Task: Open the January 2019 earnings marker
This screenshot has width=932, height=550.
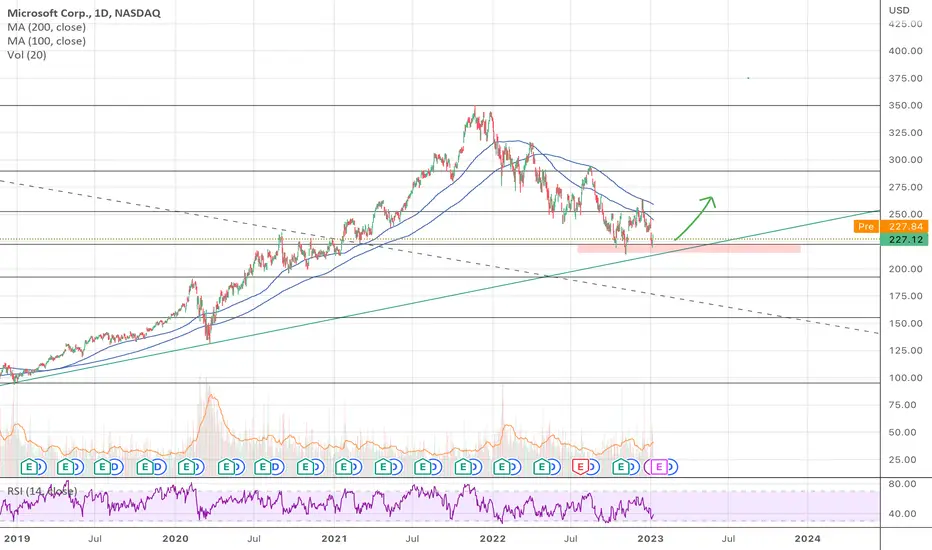Action: (28, 467)
